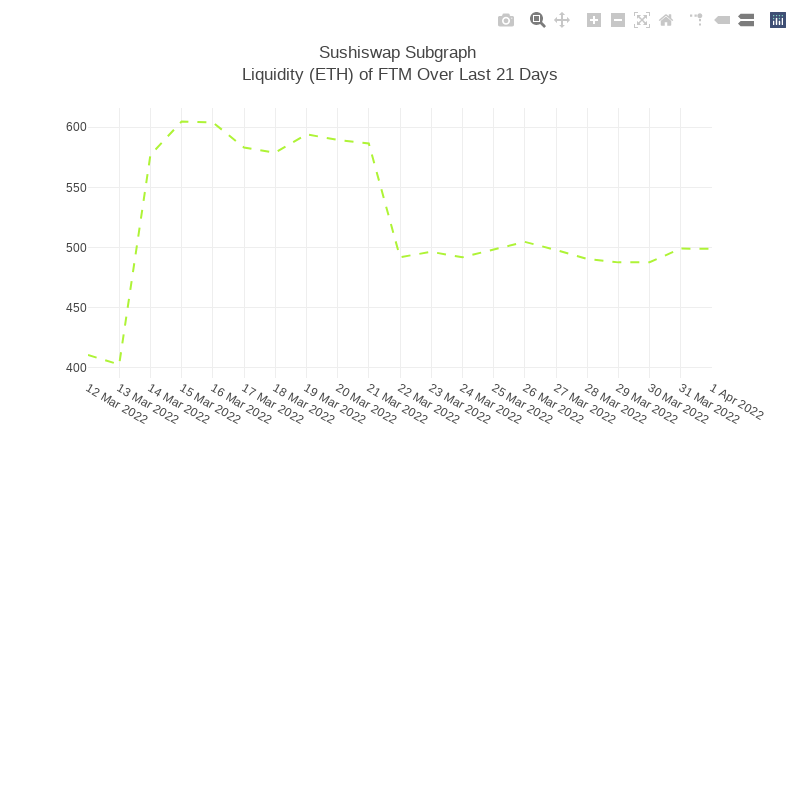
Task: Toggle spike lines on the chart
Action: tap(696, 20)
